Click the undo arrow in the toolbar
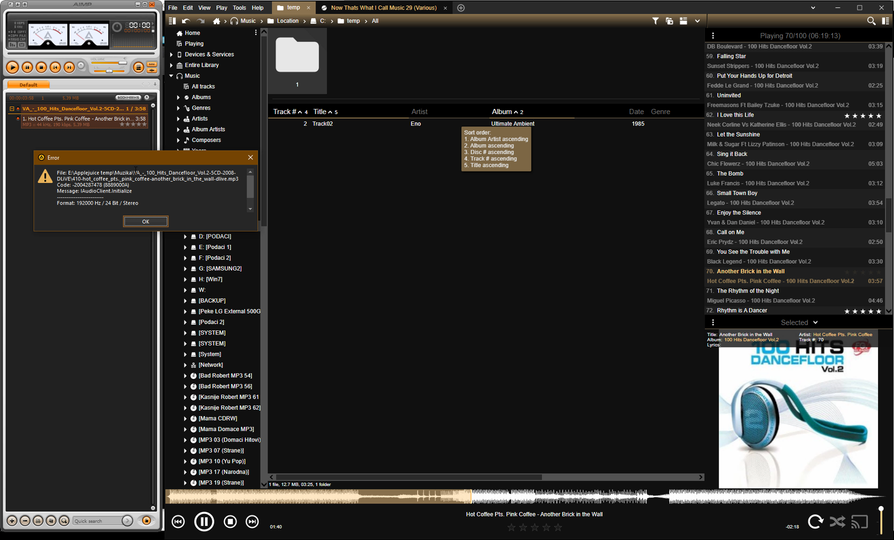The image size is (894, 540). (187, 20)
